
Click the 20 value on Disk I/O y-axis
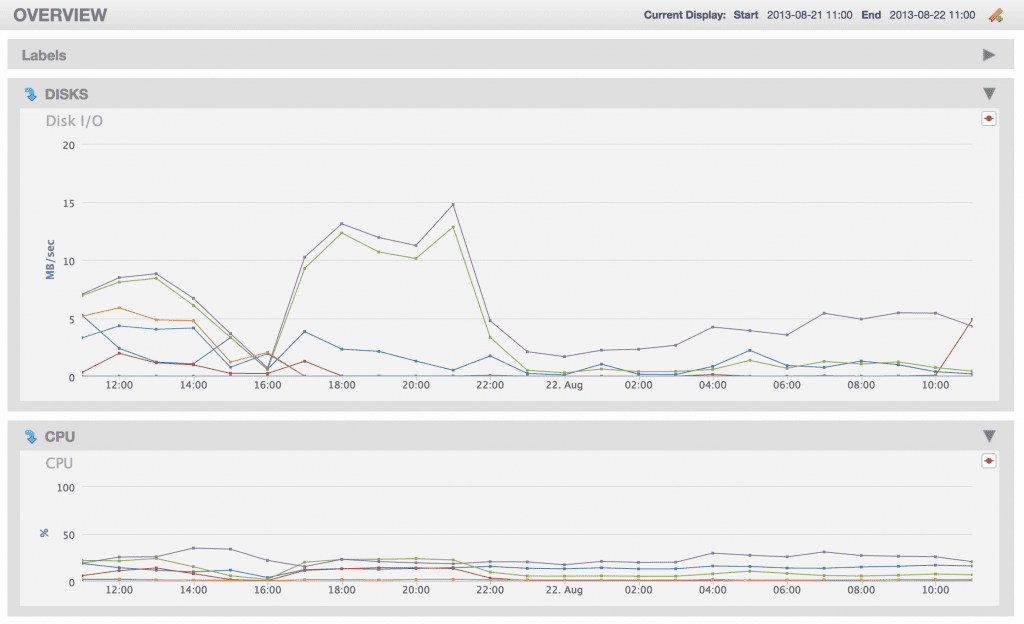(69, 146)
